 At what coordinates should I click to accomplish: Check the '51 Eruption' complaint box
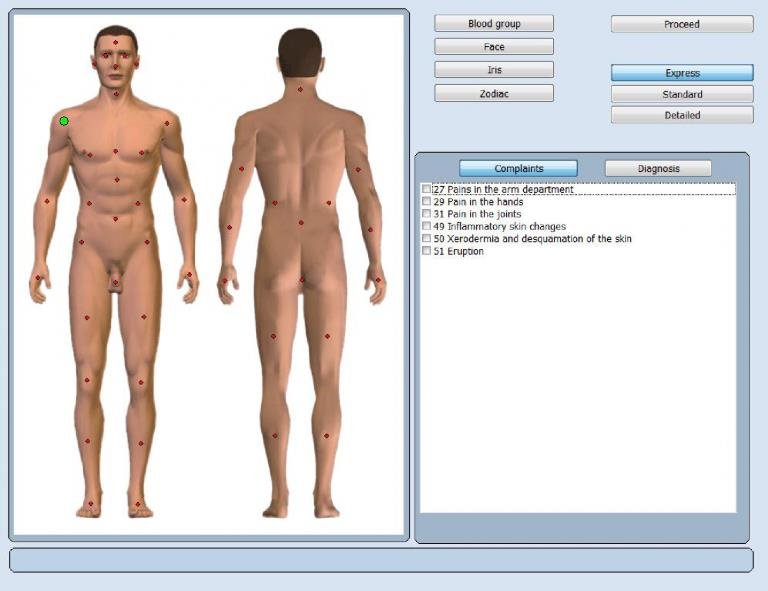(427, 252)
